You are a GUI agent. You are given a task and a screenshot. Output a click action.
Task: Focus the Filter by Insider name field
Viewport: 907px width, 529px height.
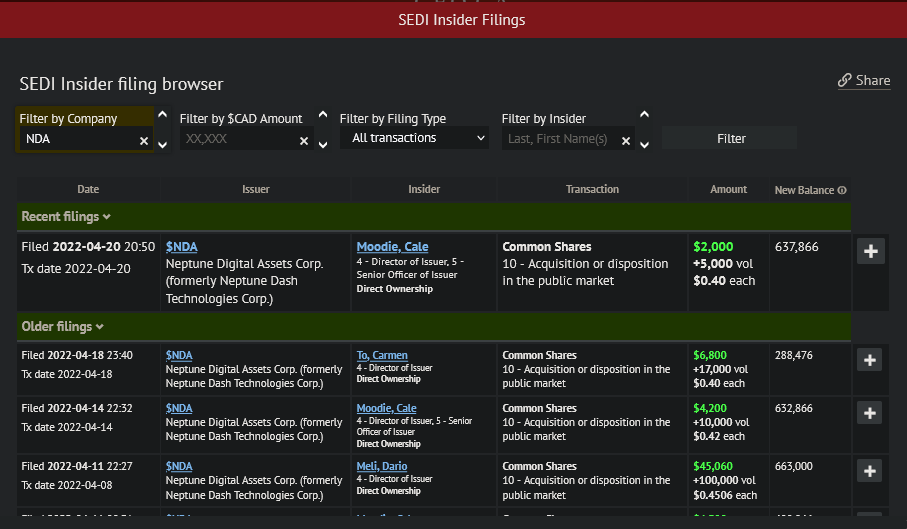(560, 139)
